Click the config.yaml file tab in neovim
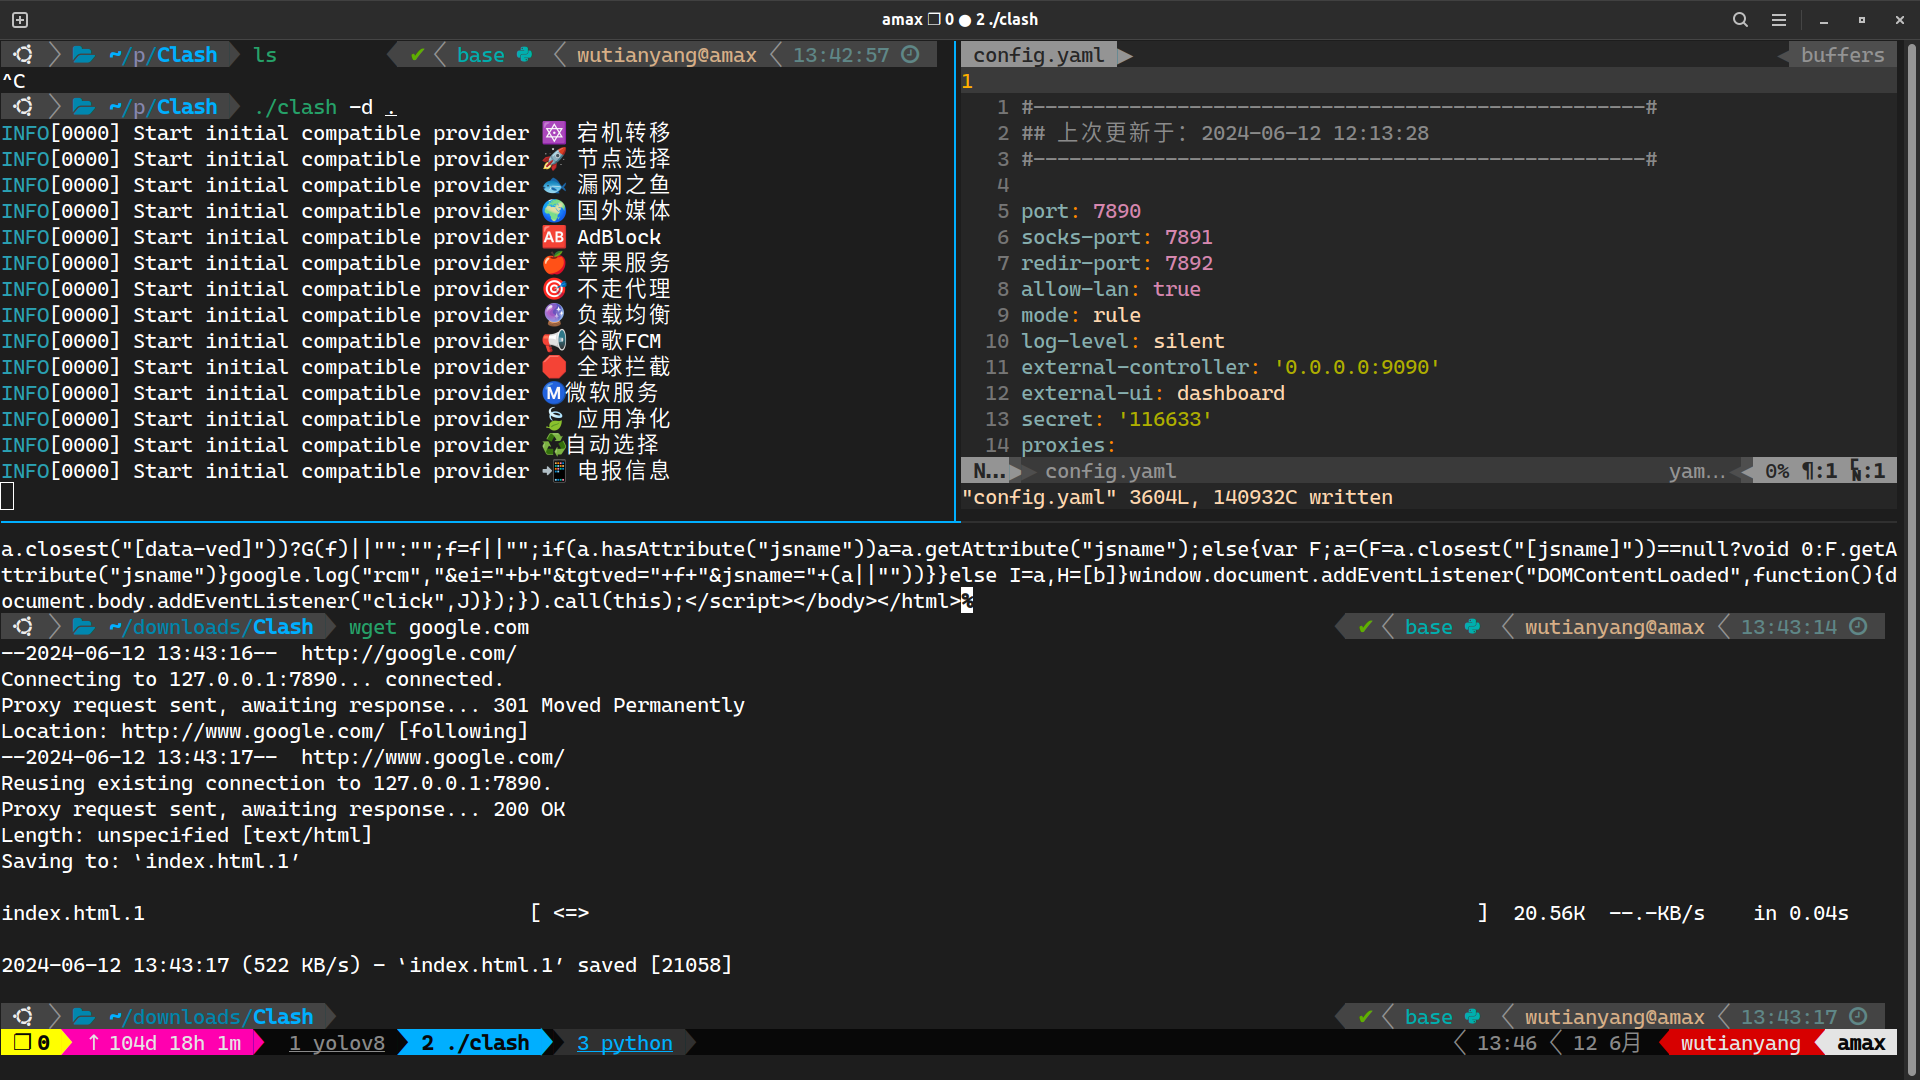Screen dimensions: 1920x1080 click(x=1040, y=54)
